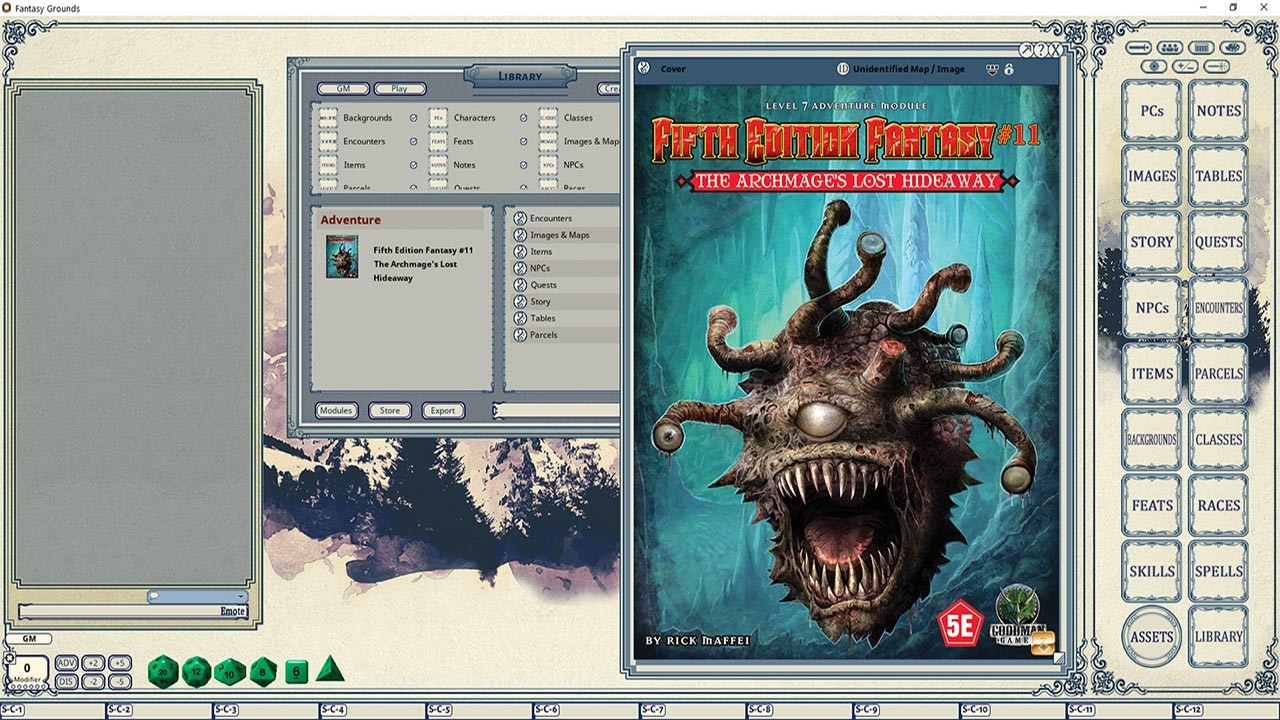1280x720 pixels.
Task: Toggle the Characters module checkbox
Action: (524, 116)
